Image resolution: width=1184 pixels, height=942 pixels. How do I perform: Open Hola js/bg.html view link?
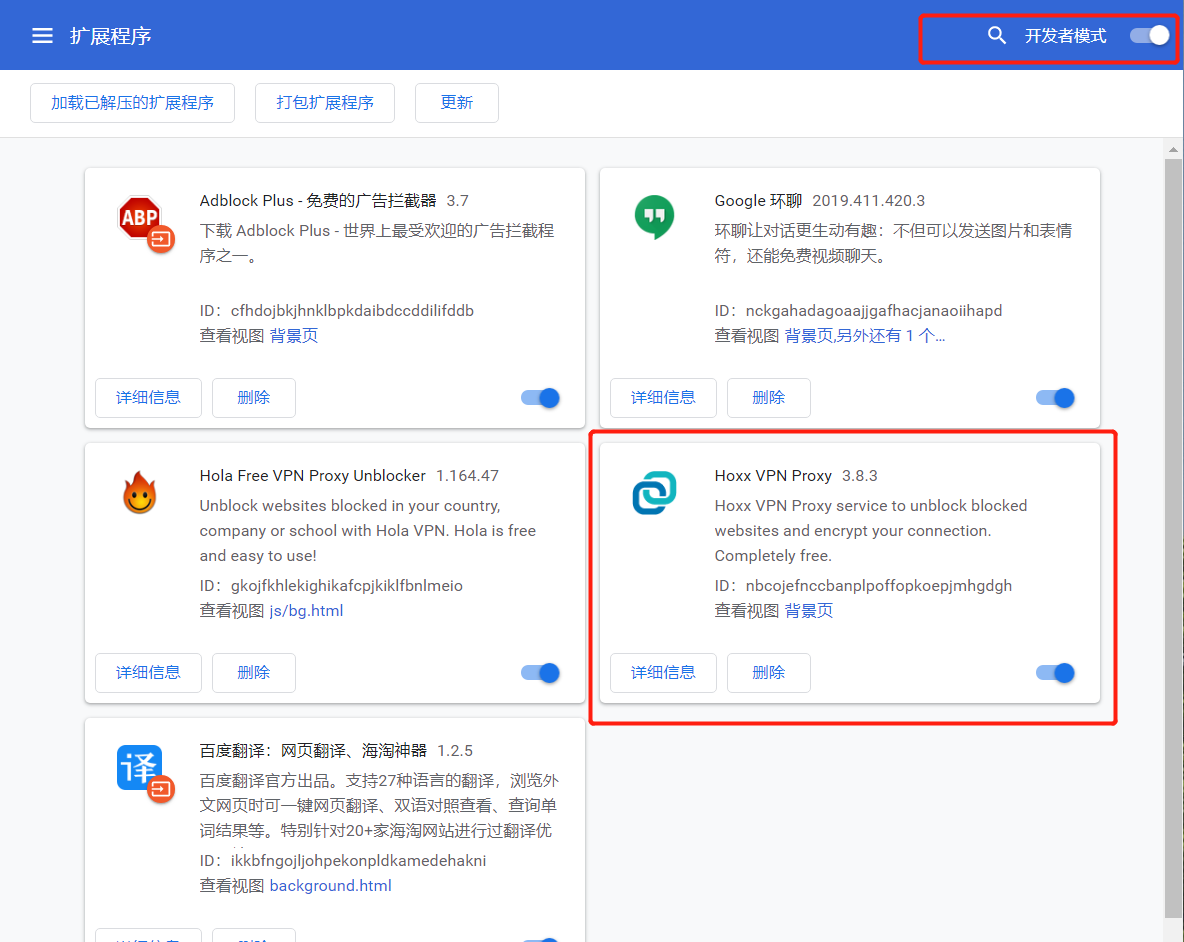click(307, 611)
